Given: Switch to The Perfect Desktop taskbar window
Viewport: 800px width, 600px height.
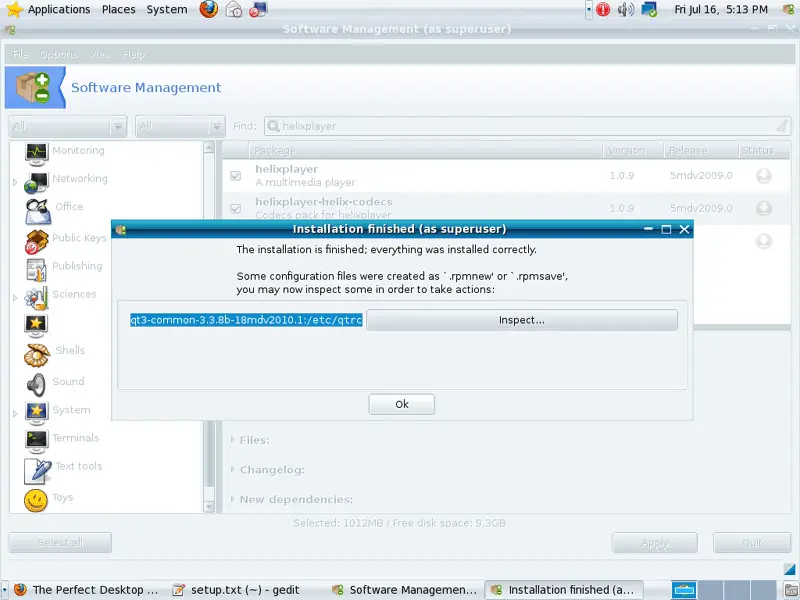Looking at the screenshot, I should tap(86, 590).
